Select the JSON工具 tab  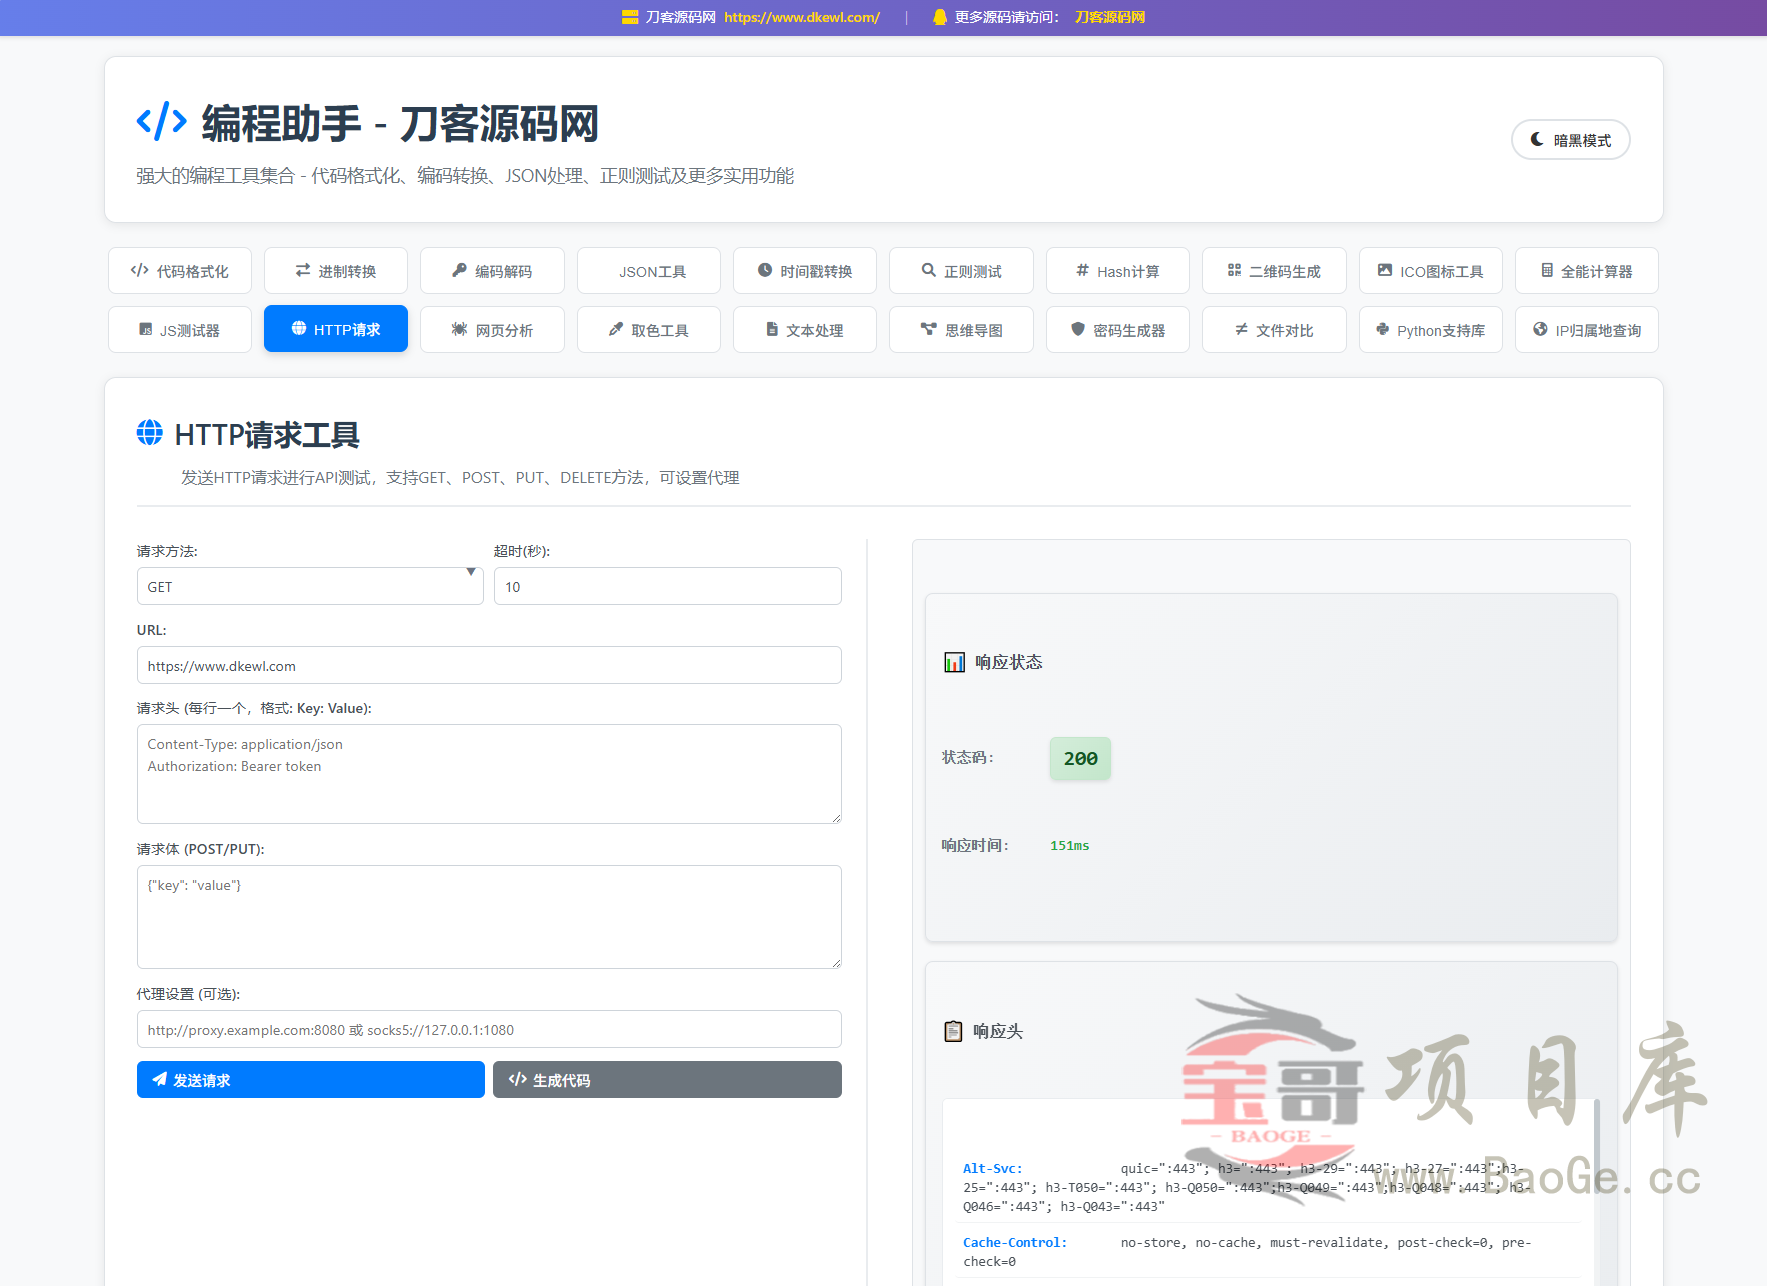pos(649,271)
